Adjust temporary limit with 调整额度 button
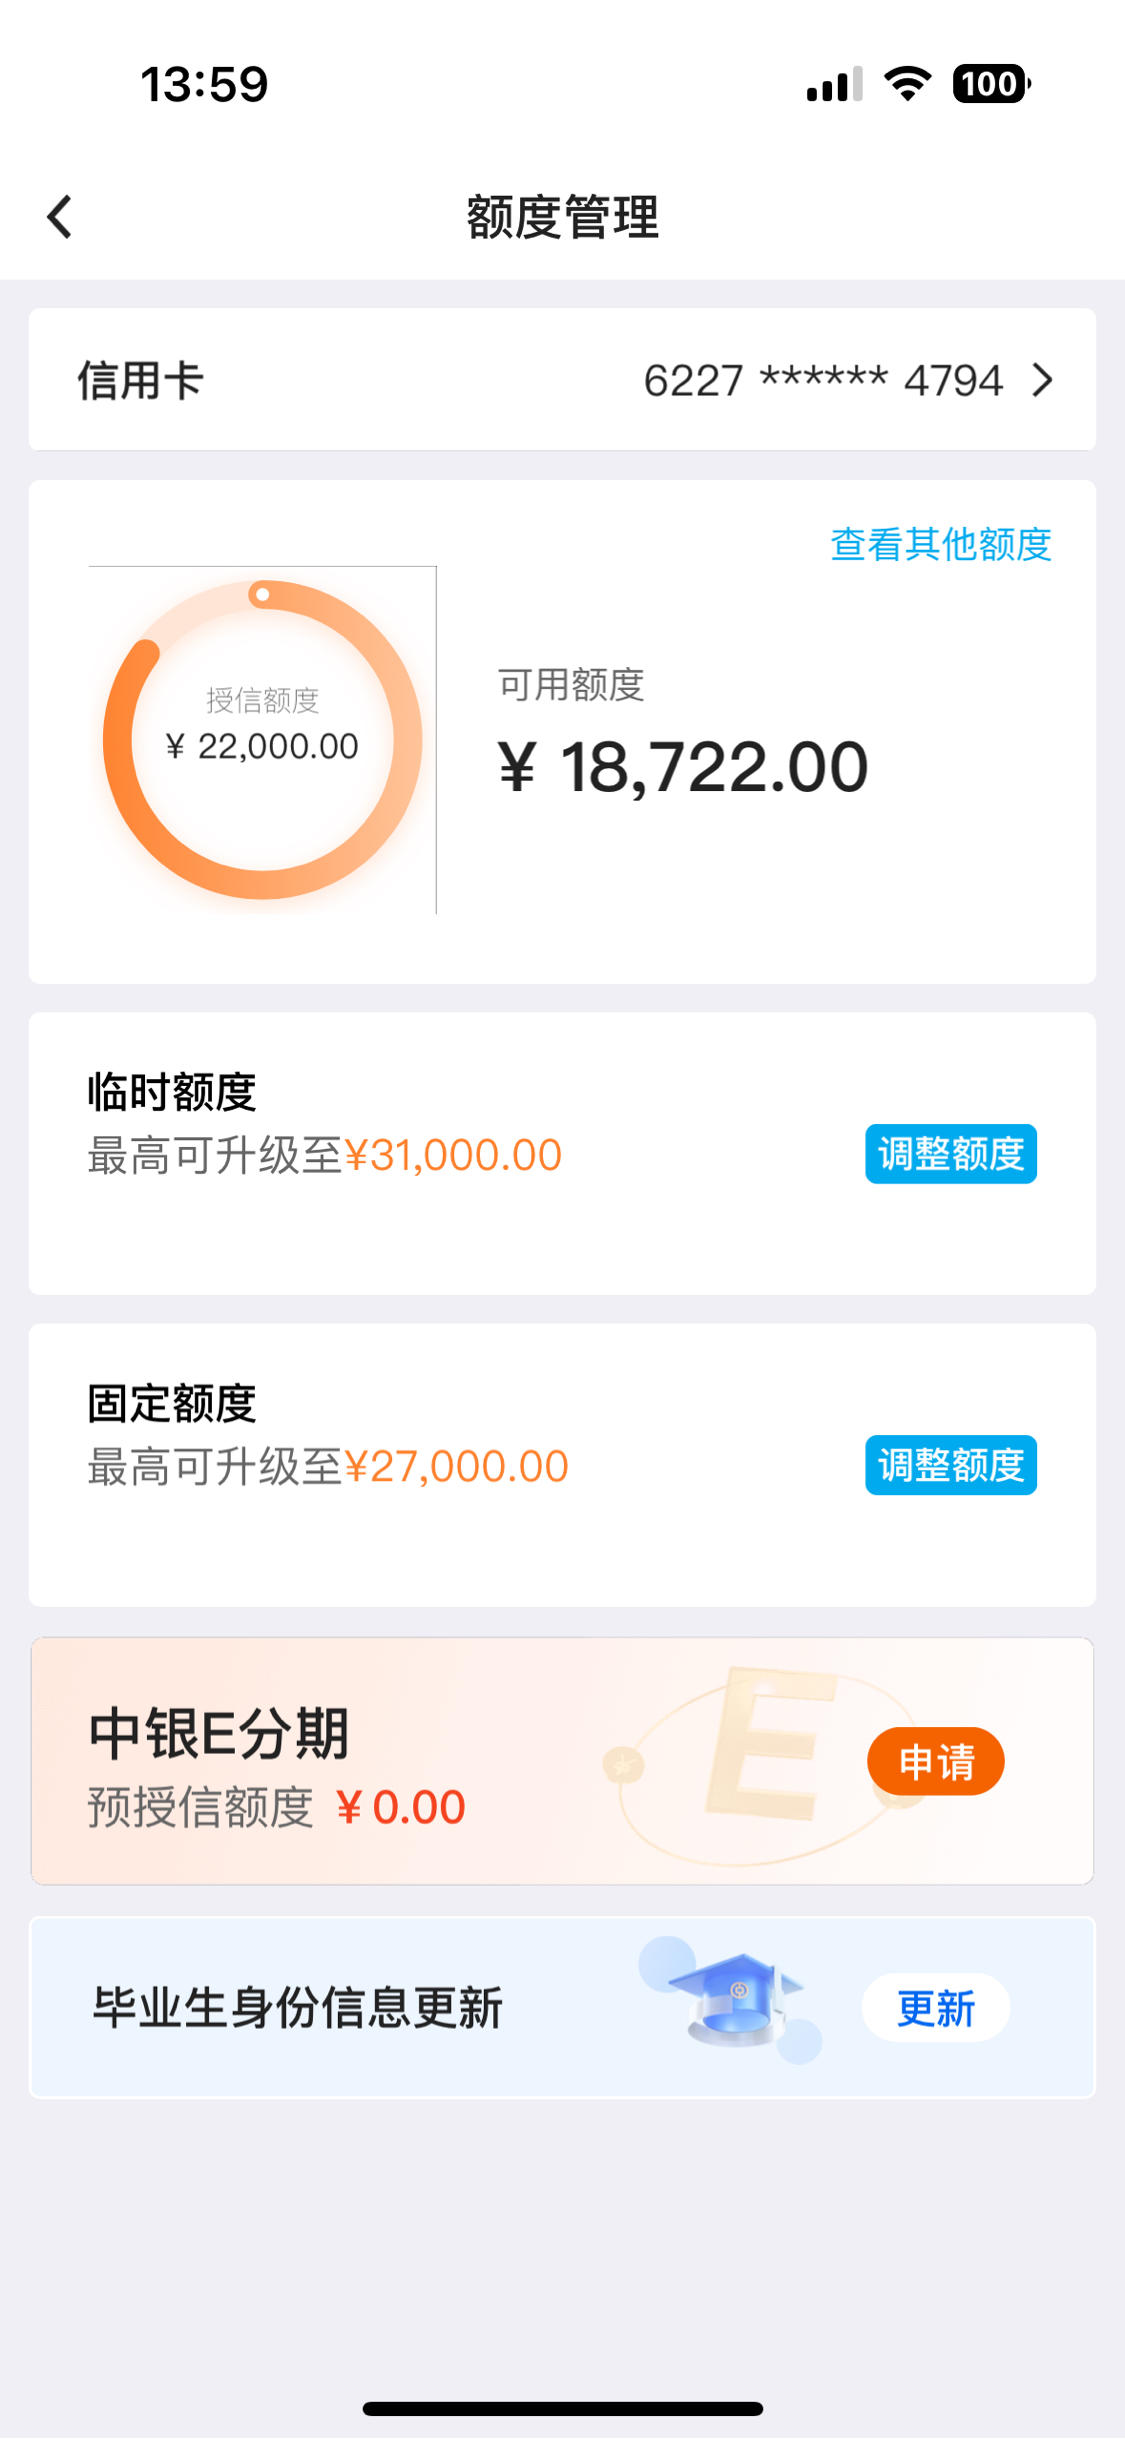 tap(950, 1154)
